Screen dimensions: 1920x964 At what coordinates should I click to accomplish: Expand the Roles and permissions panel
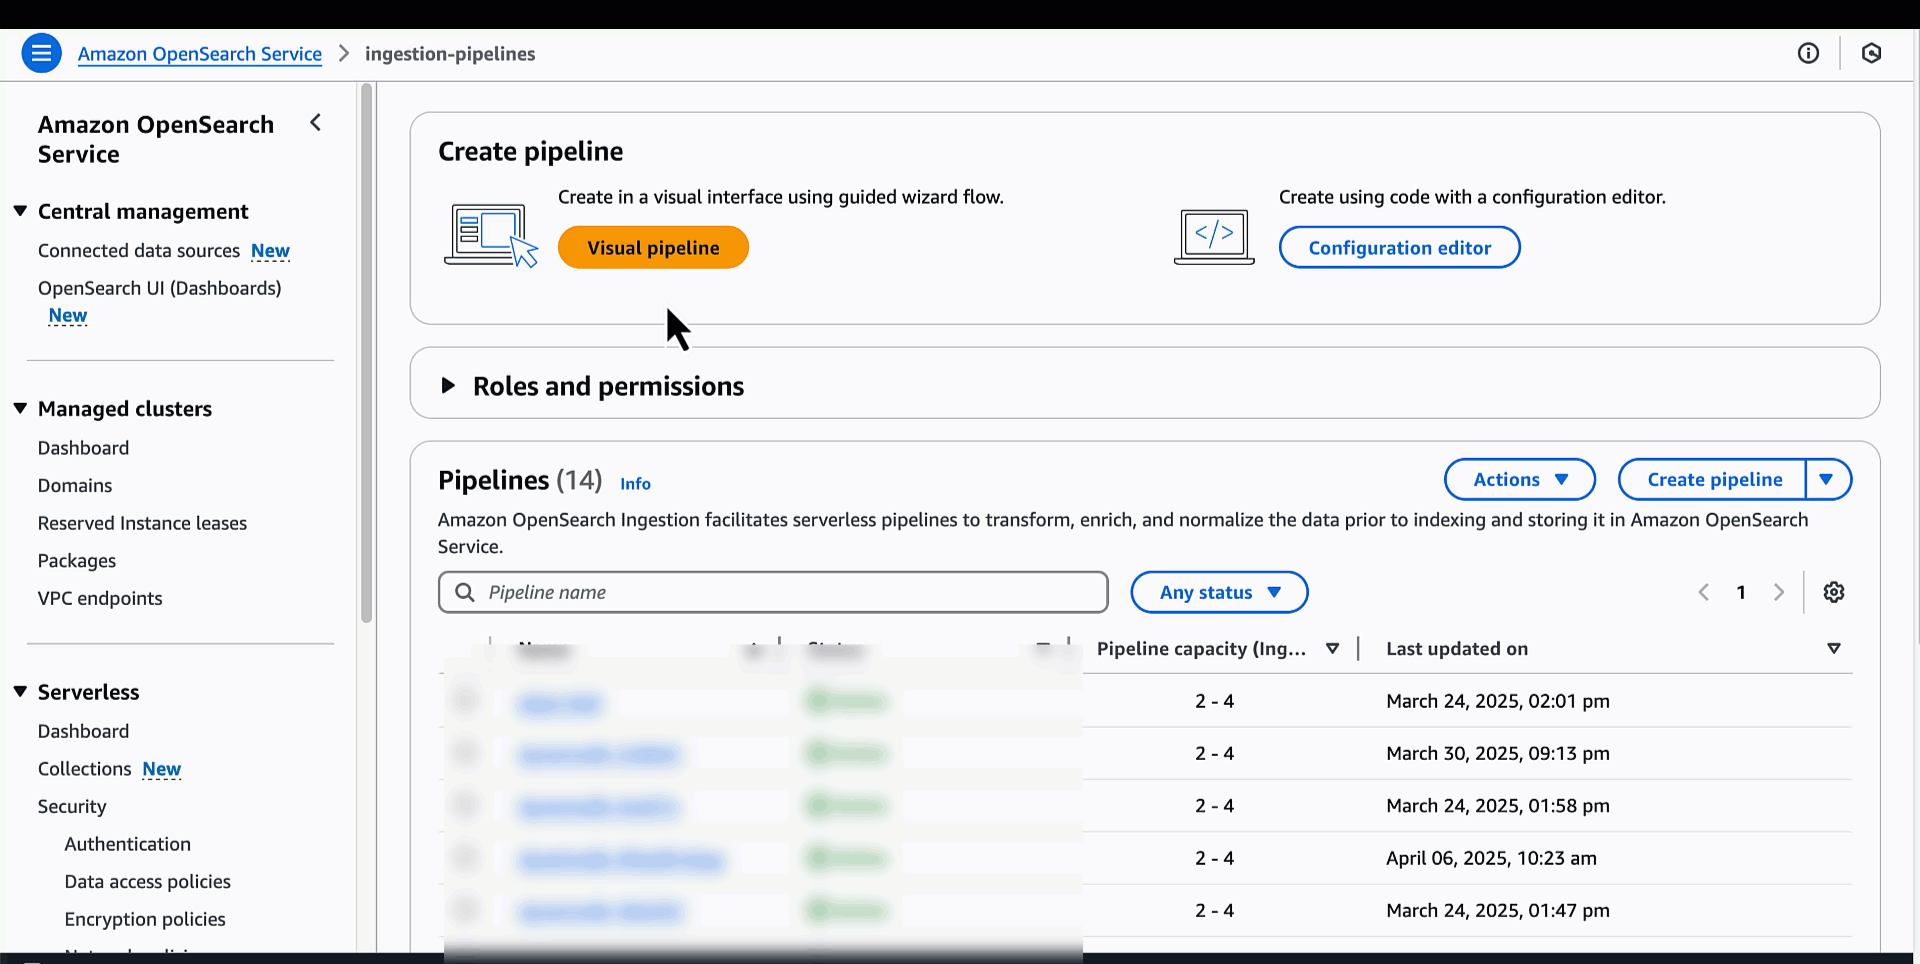click(x=448, y=386)
